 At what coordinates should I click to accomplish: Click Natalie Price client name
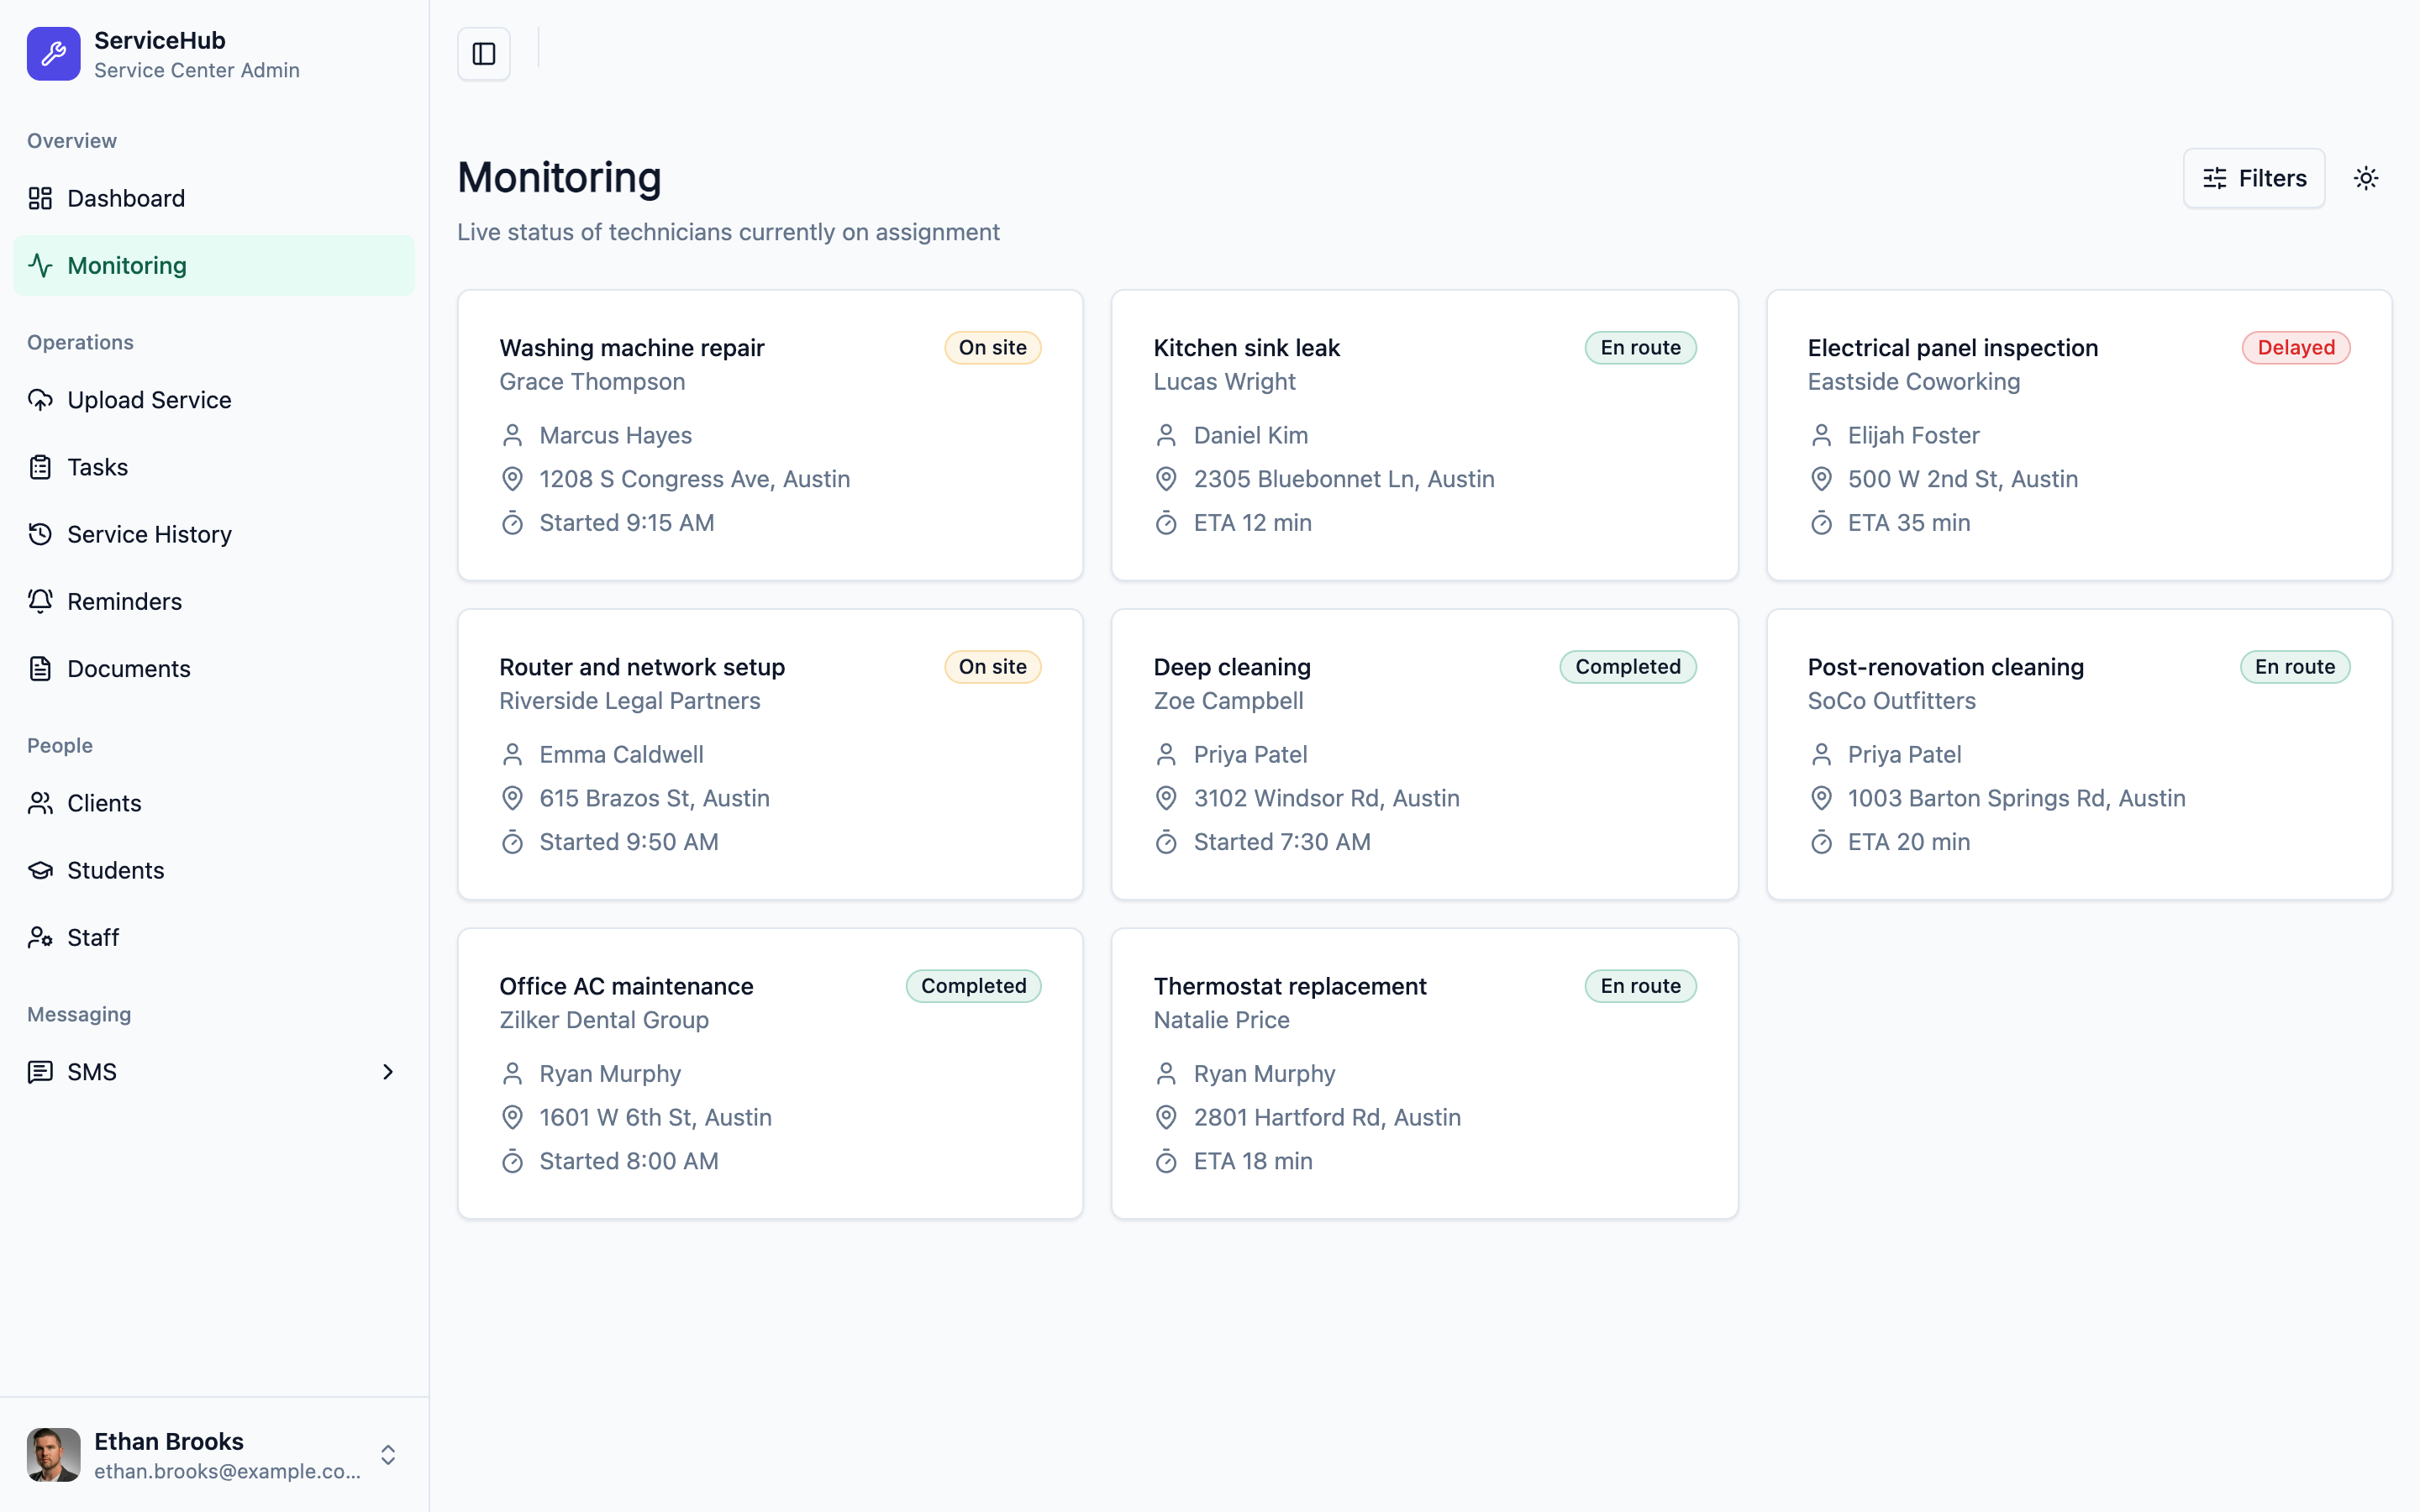pyautogui.click(x=1221, y=1020)
